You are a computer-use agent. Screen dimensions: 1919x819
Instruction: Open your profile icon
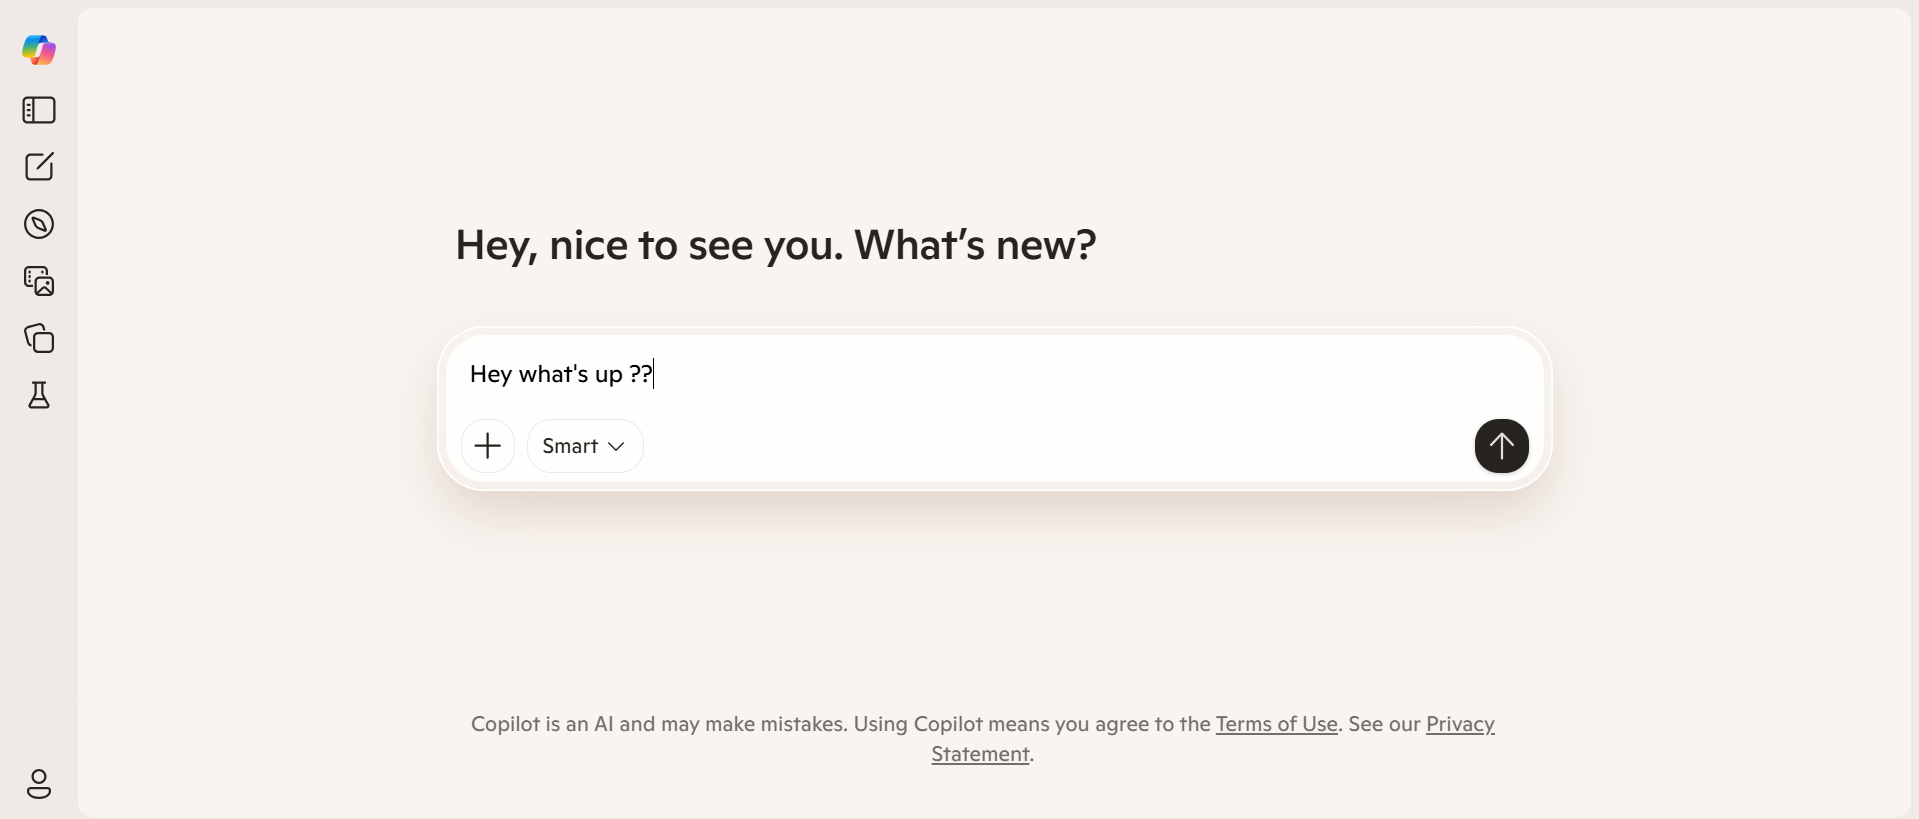(x=39, y=785)
